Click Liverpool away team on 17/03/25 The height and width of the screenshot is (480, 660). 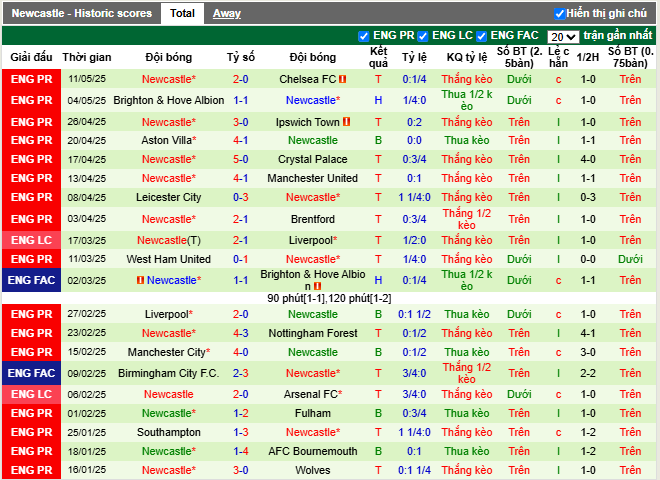pos(313,240)
